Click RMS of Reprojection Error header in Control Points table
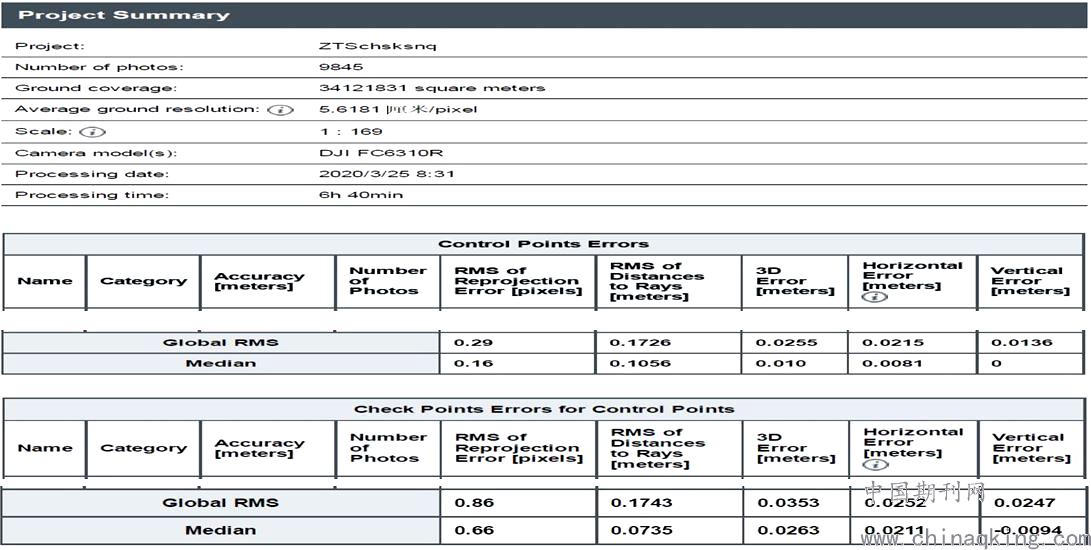The height and width of the screenshot is (550, 1091). coord(518,281)
